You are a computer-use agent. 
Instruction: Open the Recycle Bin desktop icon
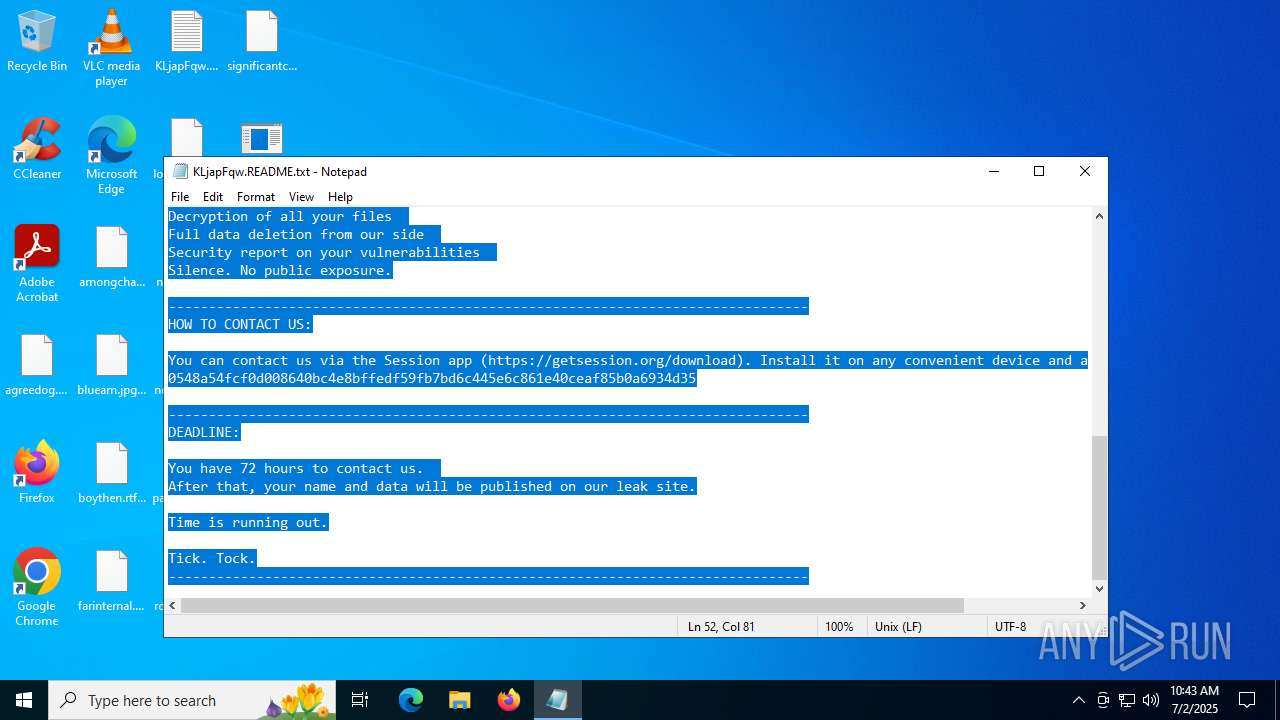37,42
